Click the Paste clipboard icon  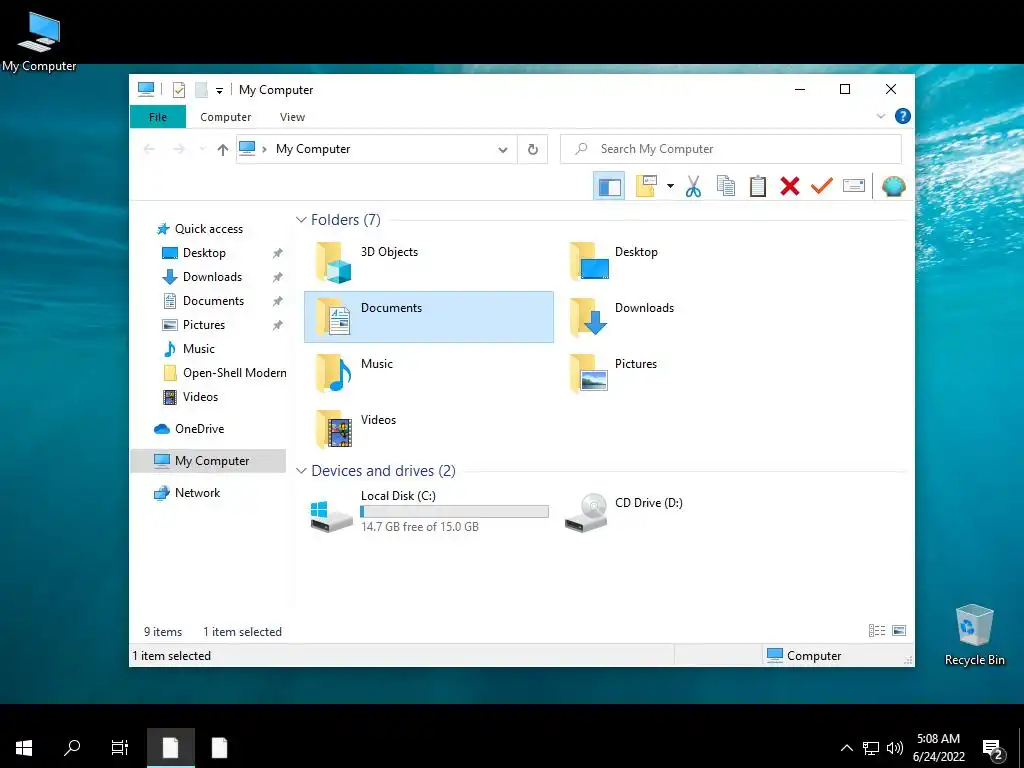(758, 187)
